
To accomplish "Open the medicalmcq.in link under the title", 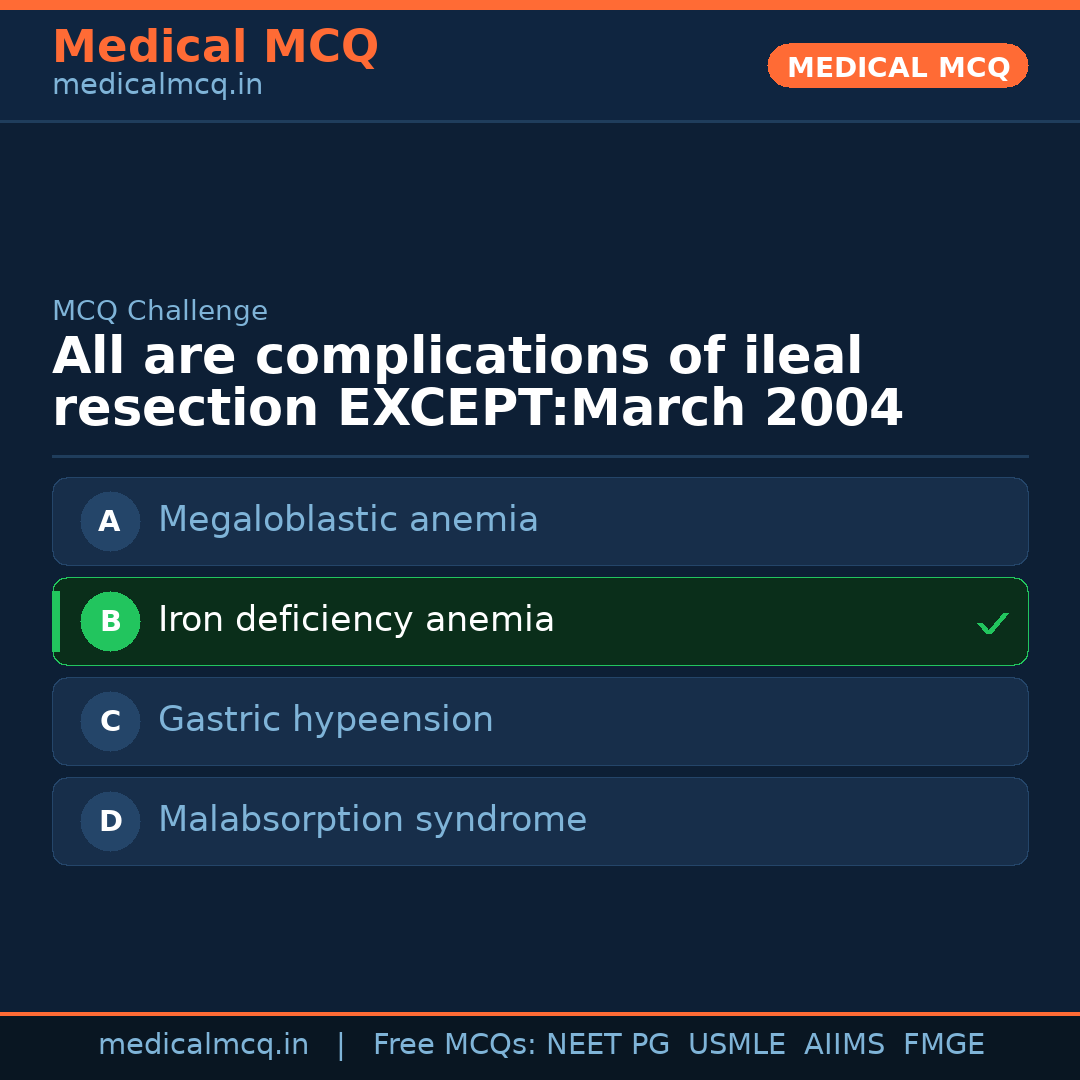I will [157, 85].
